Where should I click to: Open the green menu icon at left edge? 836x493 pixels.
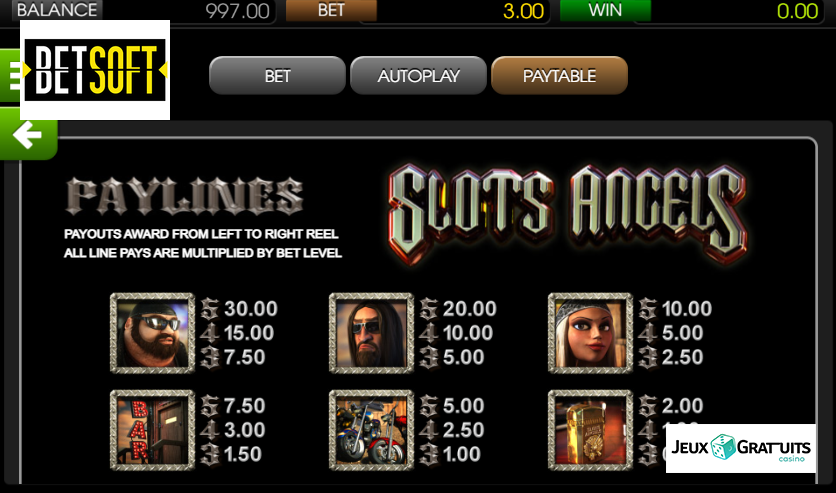coord(10,76)
